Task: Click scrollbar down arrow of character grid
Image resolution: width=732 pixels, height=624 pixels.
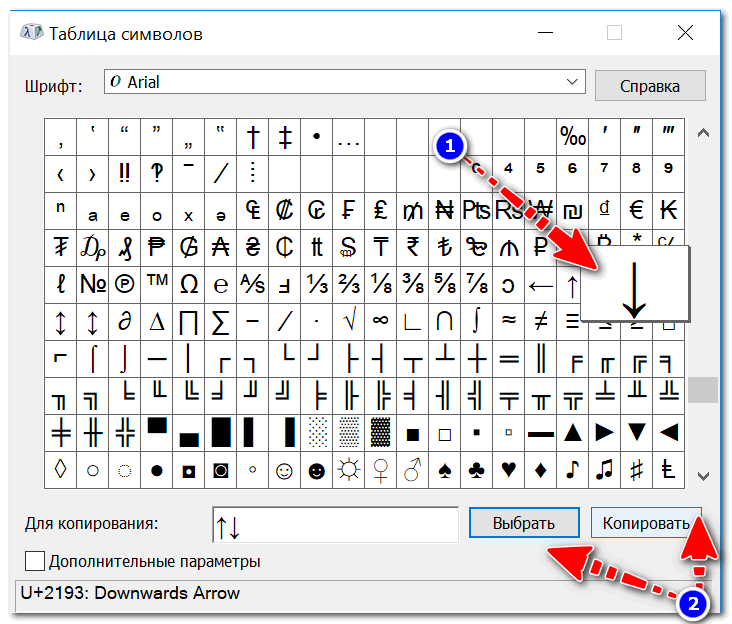Action: 703,476
